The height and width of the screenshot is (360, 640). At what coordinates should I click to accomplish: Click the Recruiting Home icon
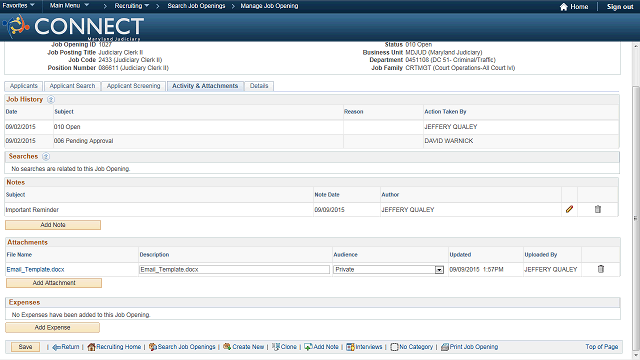pos(91,347)
